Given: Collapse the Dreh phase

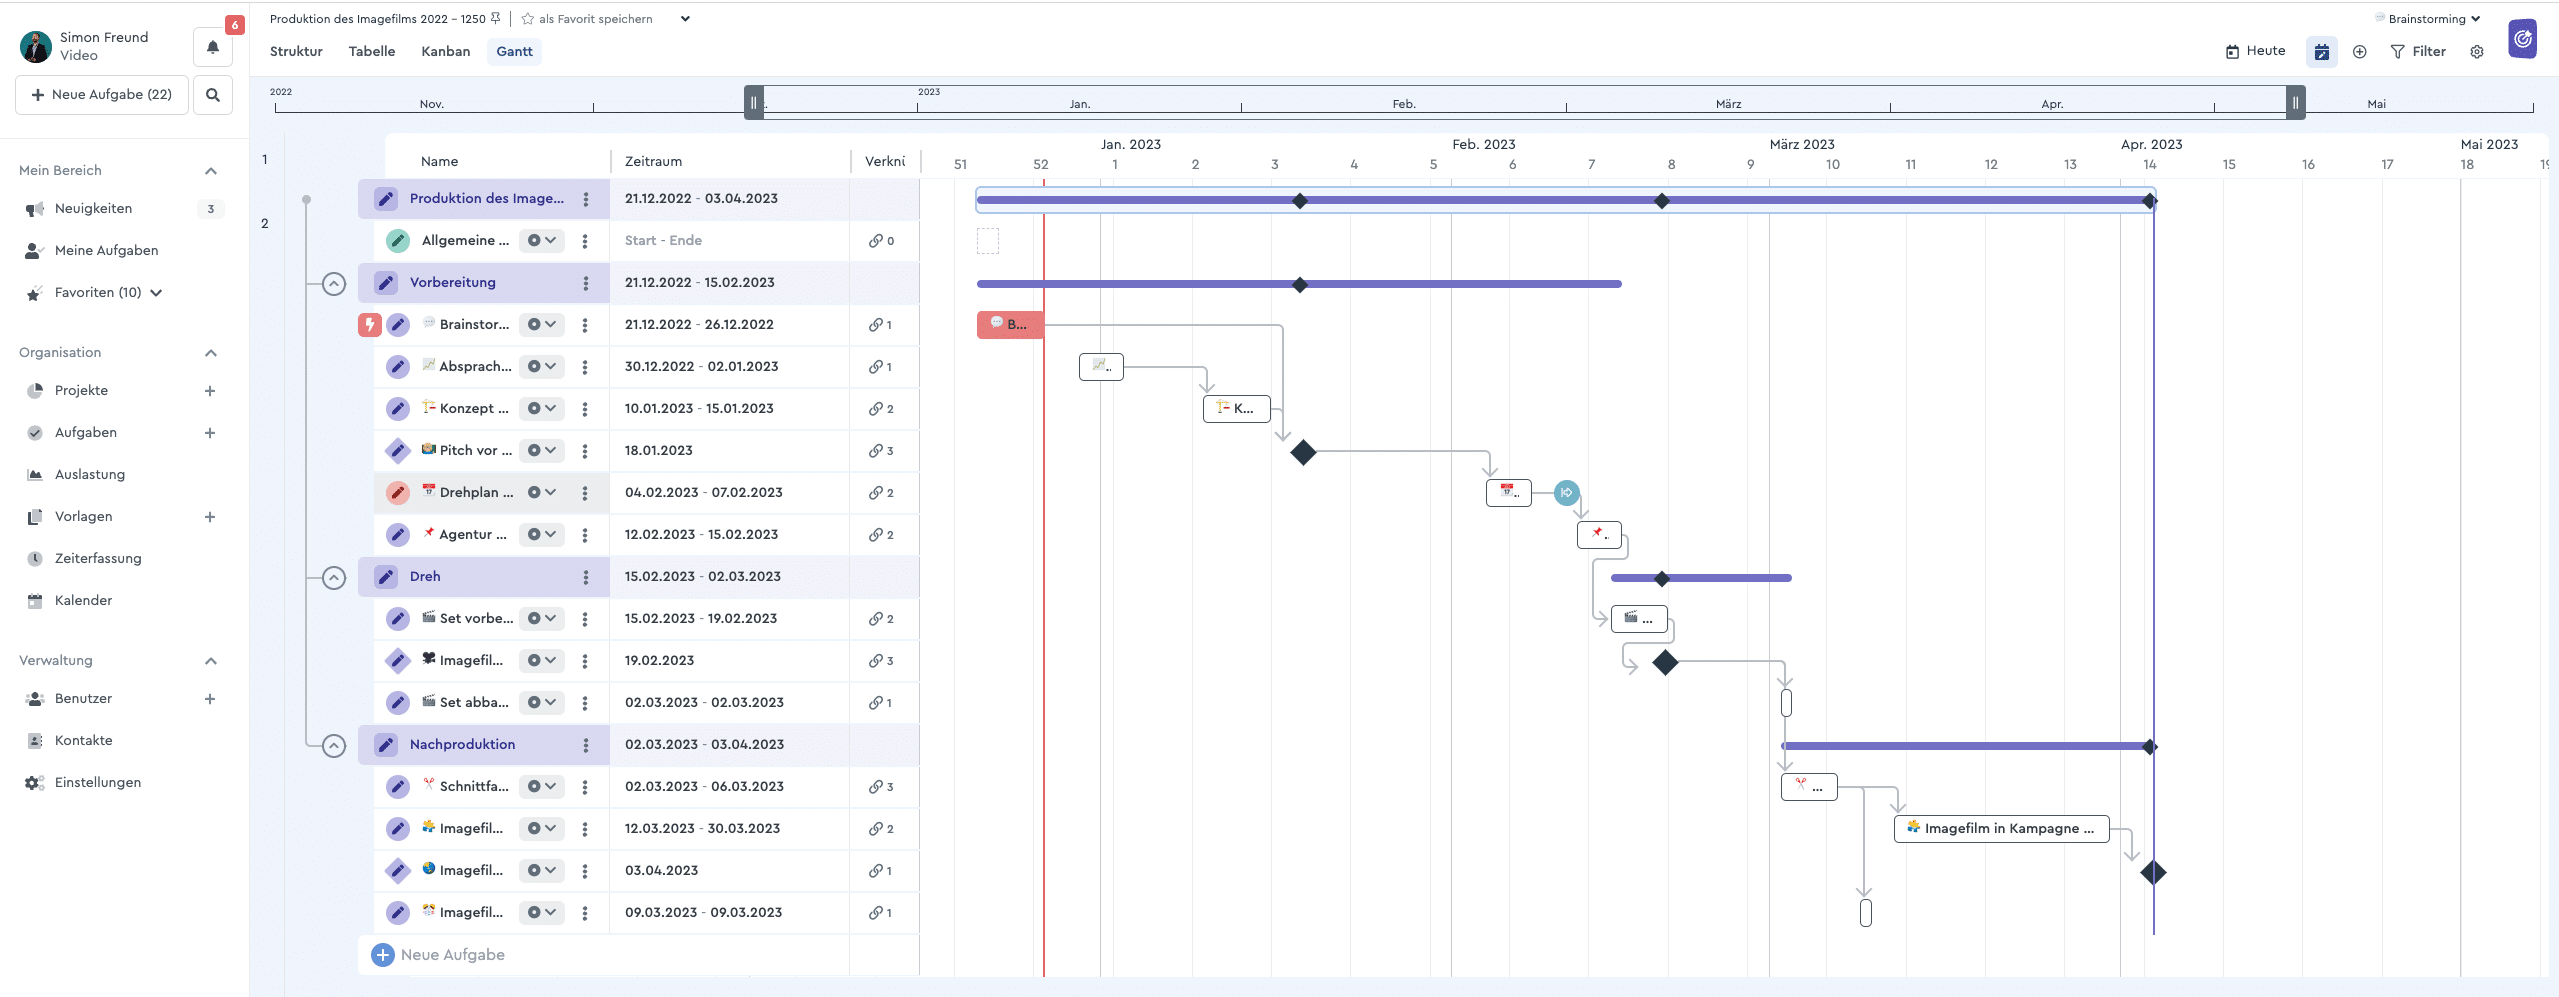Looking at the screenshot, I should (x=334, y=578).
